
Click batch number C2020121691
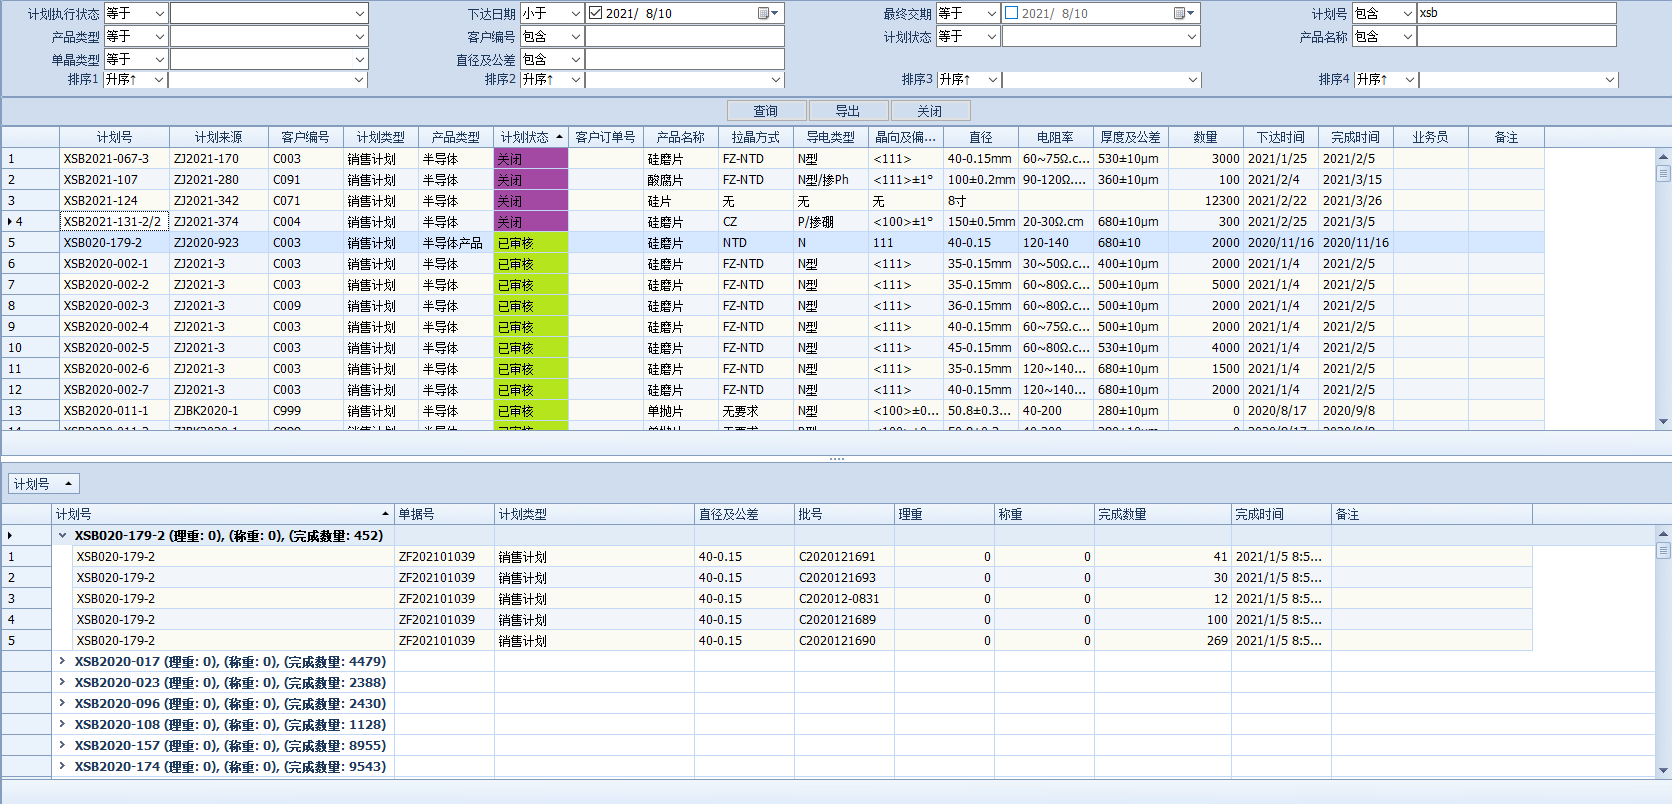pyautogui.click(x=844, y=556)
